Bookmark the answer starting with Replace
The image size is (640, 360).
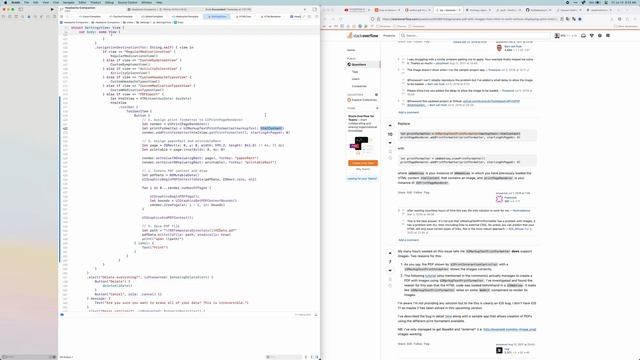(390, 151)
